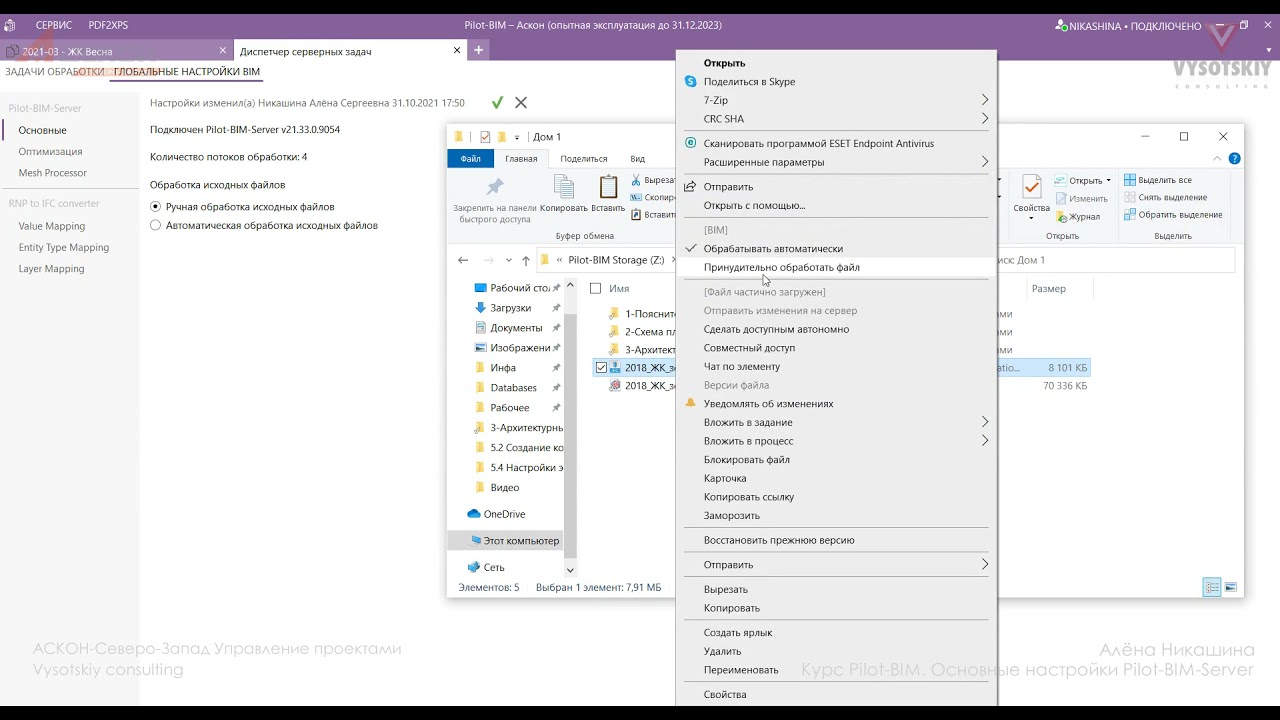The height and width of the screenshot is (720, 1280).
Task: Click Сеть in navigation pane
Action: pos(485,567)
